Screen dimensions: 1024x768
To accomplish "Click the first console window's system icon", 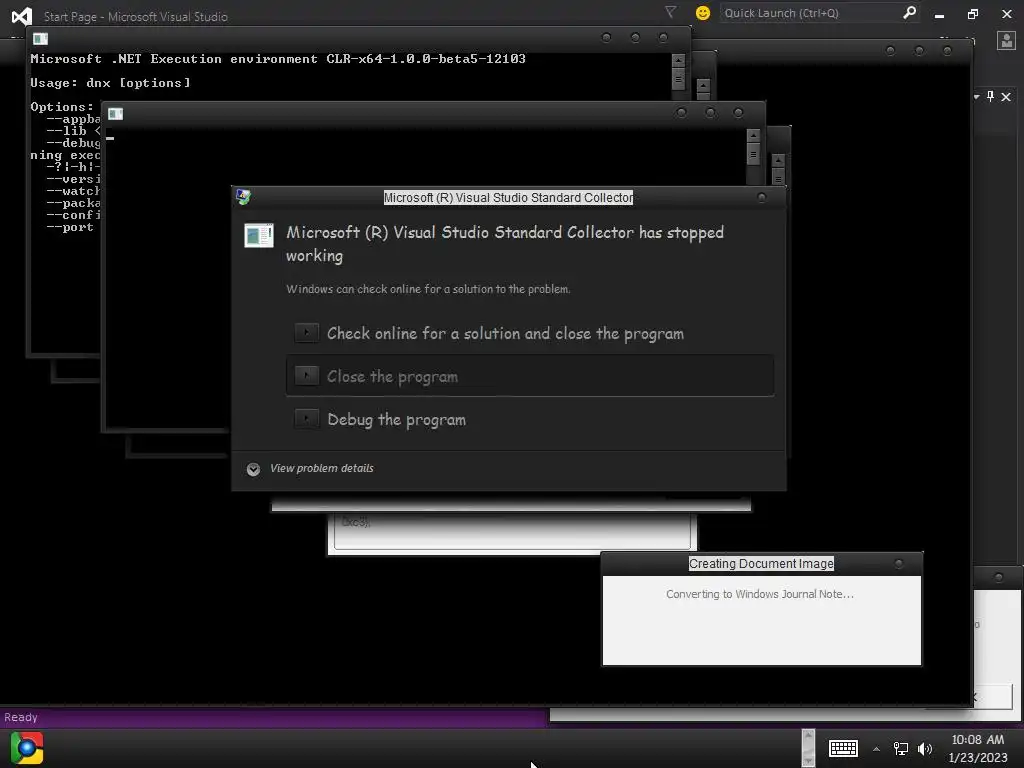I will 40,39.
